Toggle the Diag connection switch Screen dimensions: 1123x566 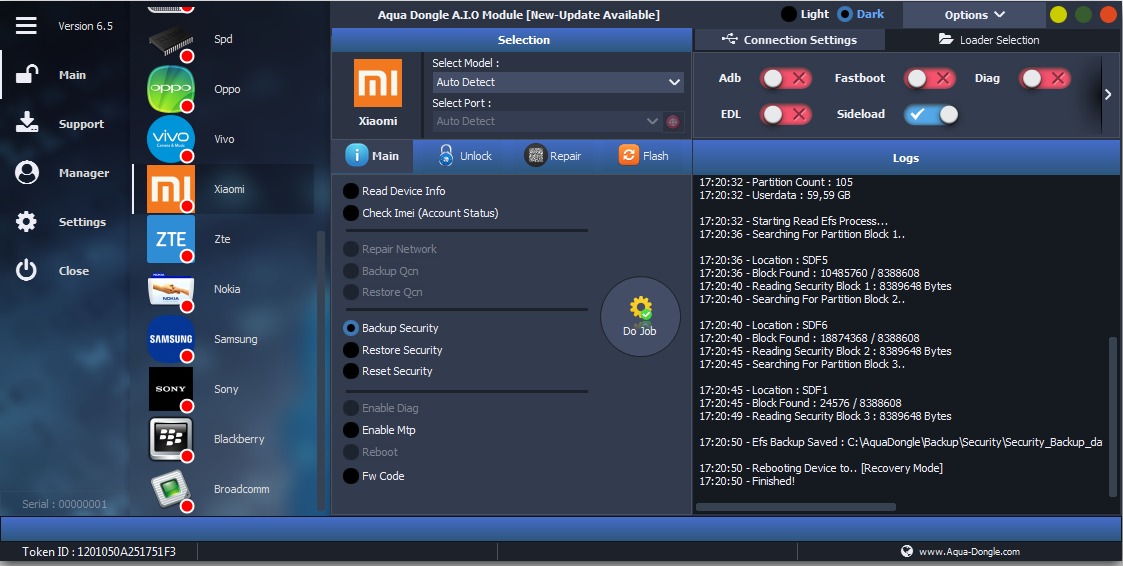click(x=1045, y=78)
